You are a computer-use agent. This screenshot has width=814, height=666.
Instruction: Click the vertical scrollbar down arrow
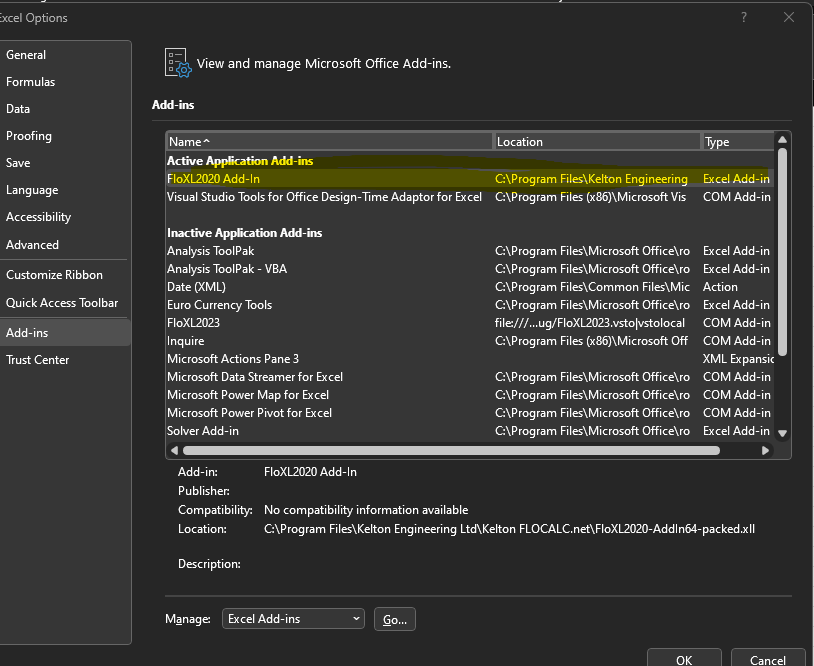coord(782,433)
